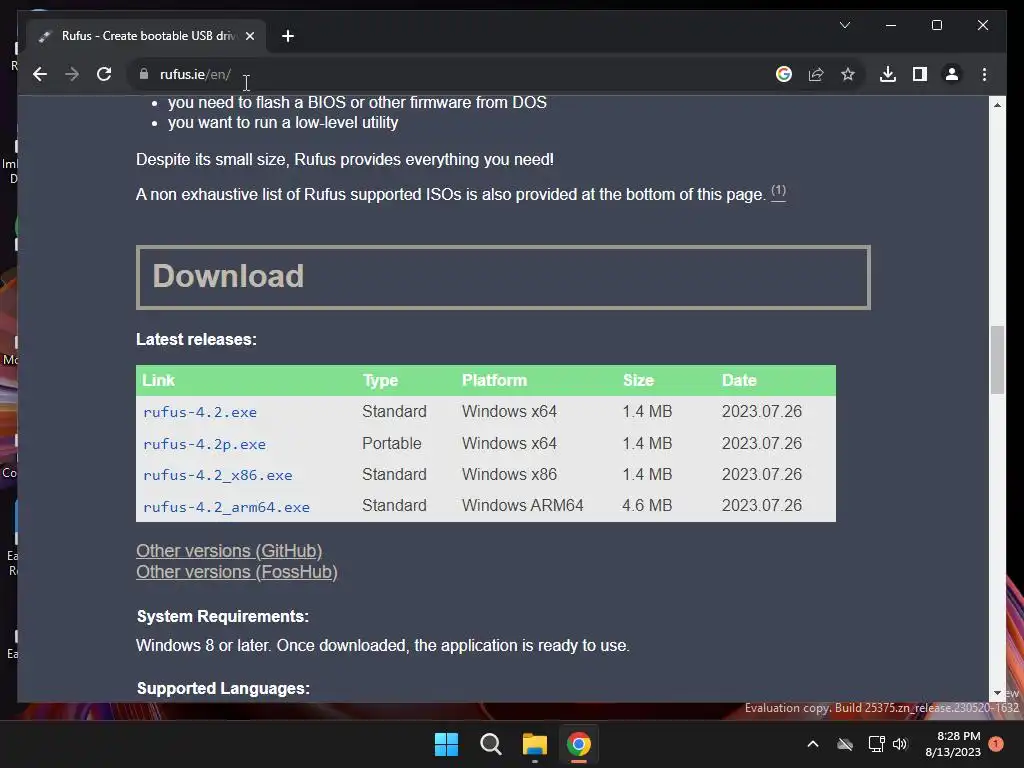Click the Latest releases label
Screen dimensions: 1024x768
coord(197,340)
